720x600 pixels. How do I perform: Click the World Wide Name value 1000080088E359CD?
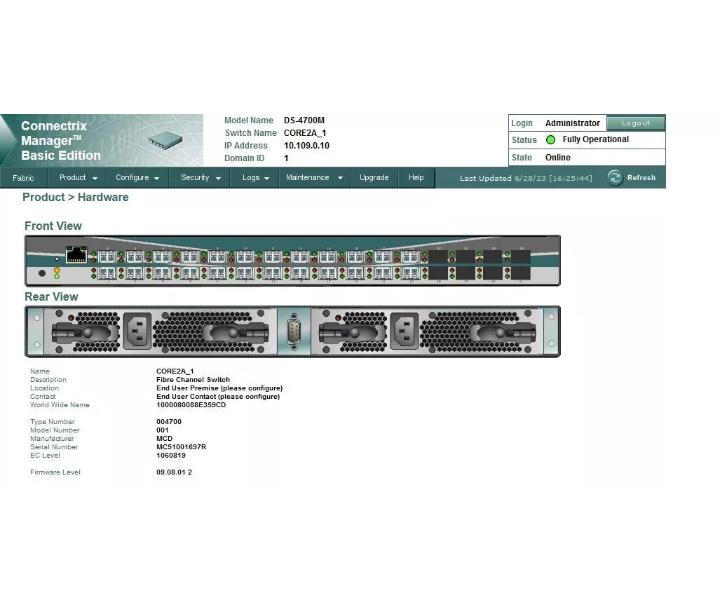point(191,404)
